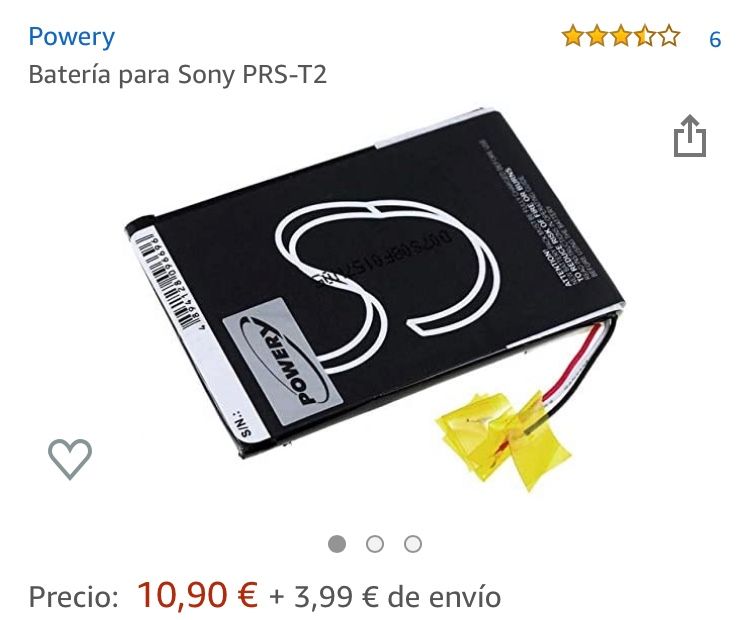
Task: Click the half-filled fourth star
Action: pos(645,36)
